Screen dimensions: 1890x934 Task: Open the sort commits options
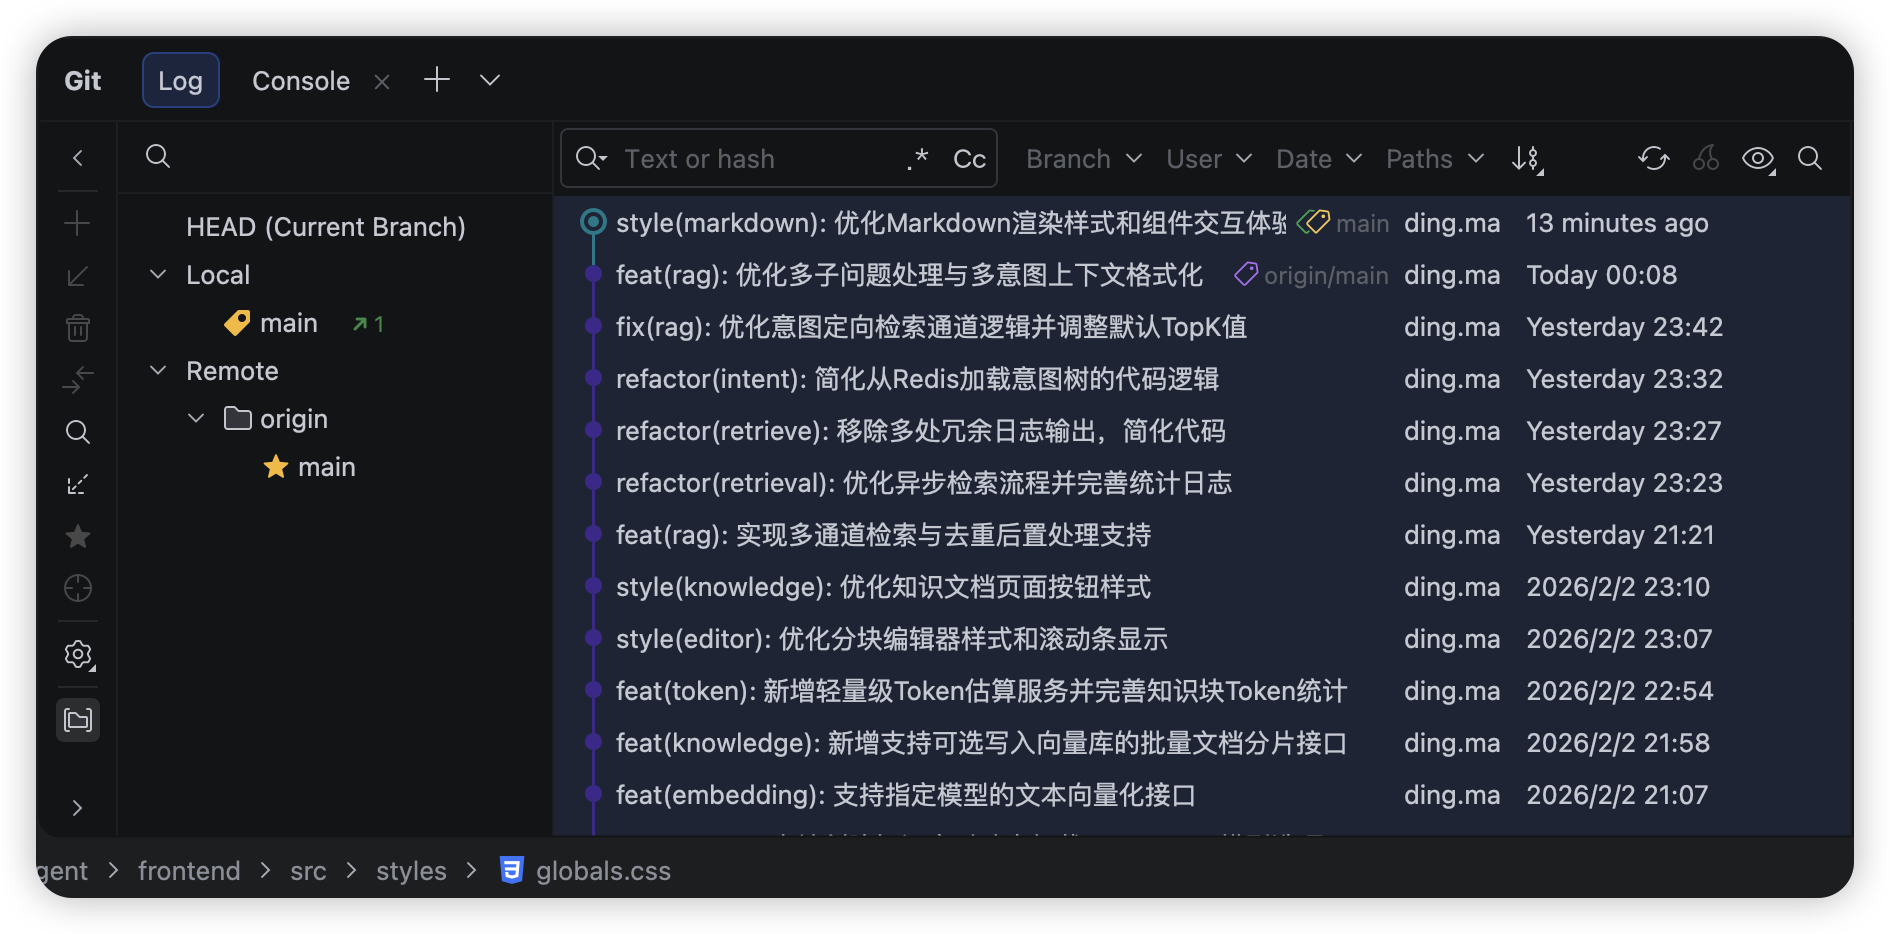[1528, 158]
